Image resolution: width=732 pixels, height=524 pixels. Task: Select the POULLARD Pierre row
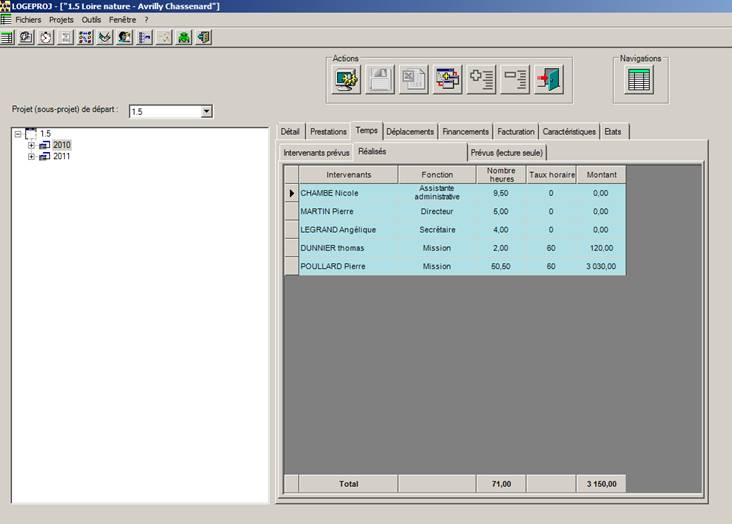[332, 266]
